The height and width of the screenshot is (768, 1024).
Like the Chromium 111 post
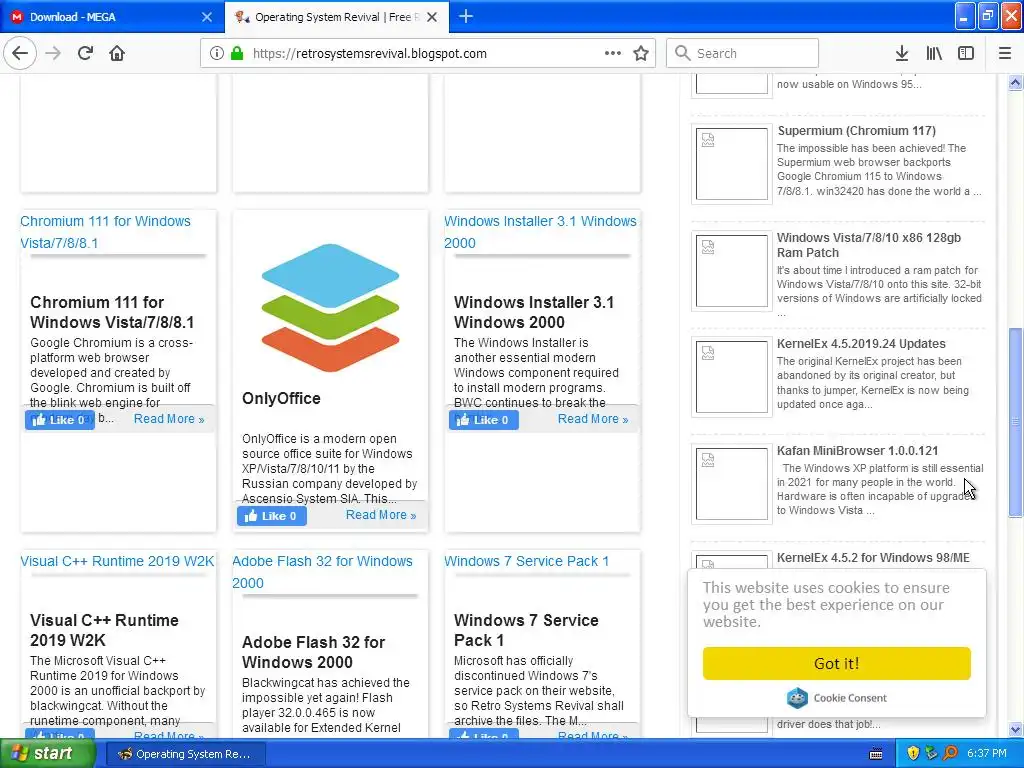(x=59, y=420)
